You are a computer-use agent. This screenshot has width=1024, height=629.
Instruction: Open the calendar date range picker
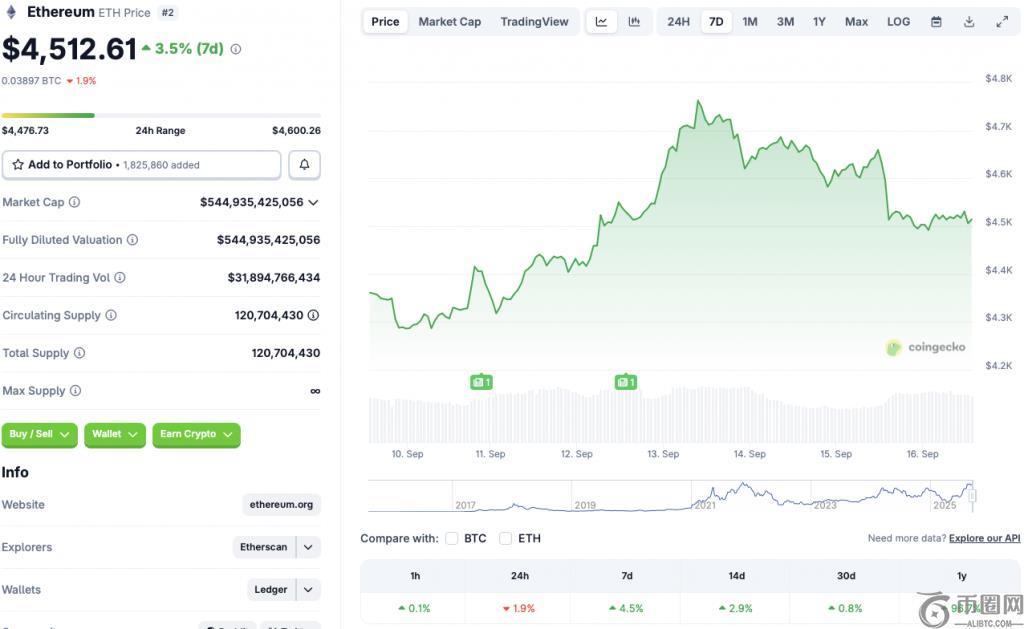936,22
